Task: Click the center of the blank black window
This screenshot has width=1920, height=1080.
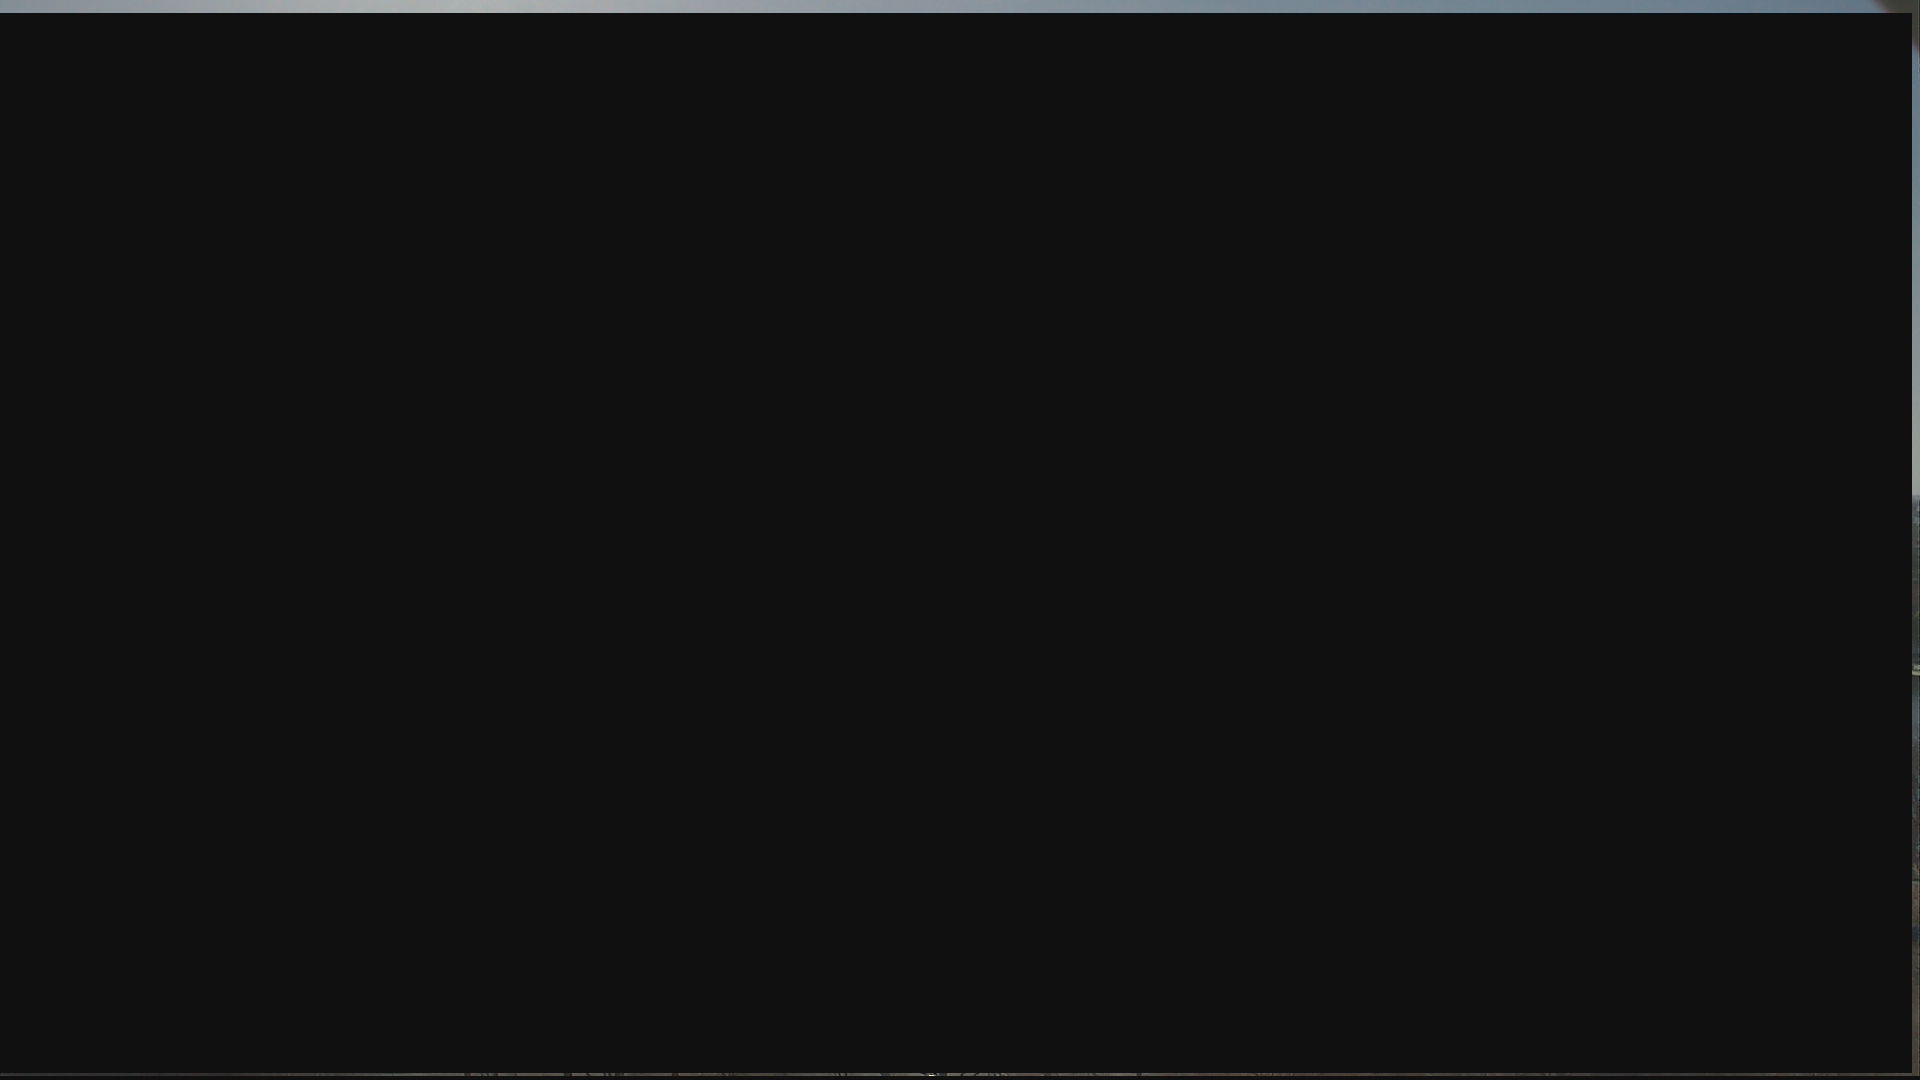Action: coord(956,542)
